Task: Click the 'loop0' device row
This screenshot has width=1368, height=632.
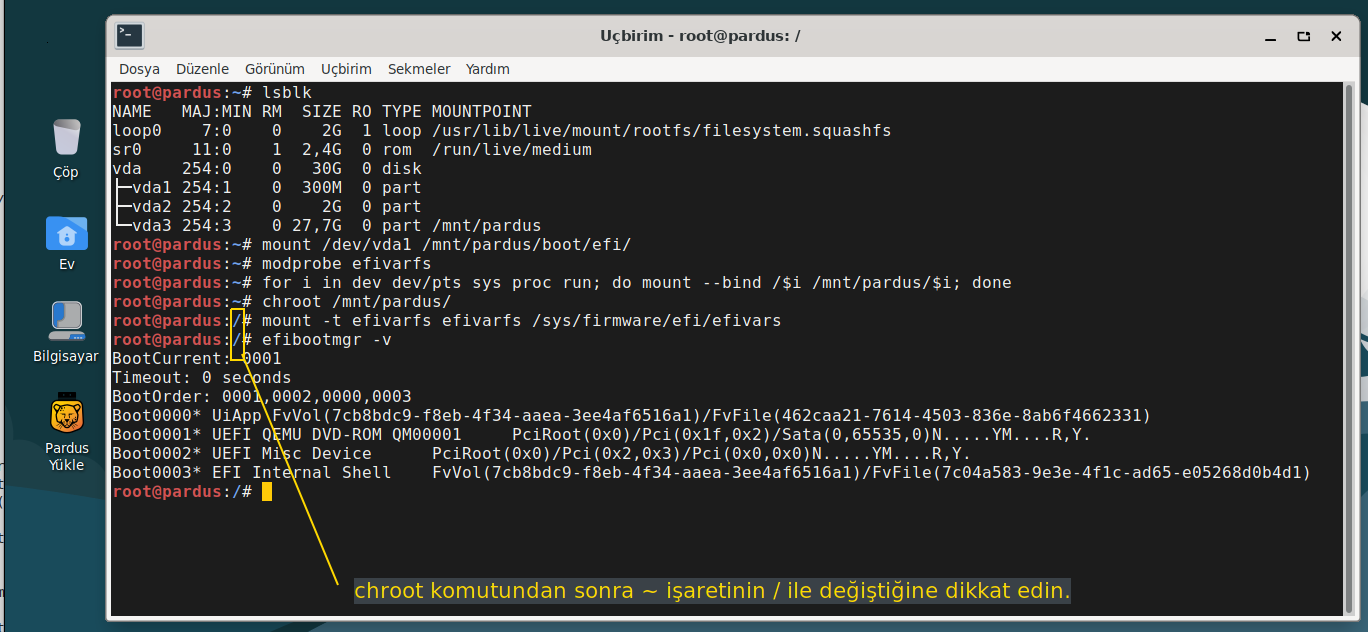Action: point(501,130)
